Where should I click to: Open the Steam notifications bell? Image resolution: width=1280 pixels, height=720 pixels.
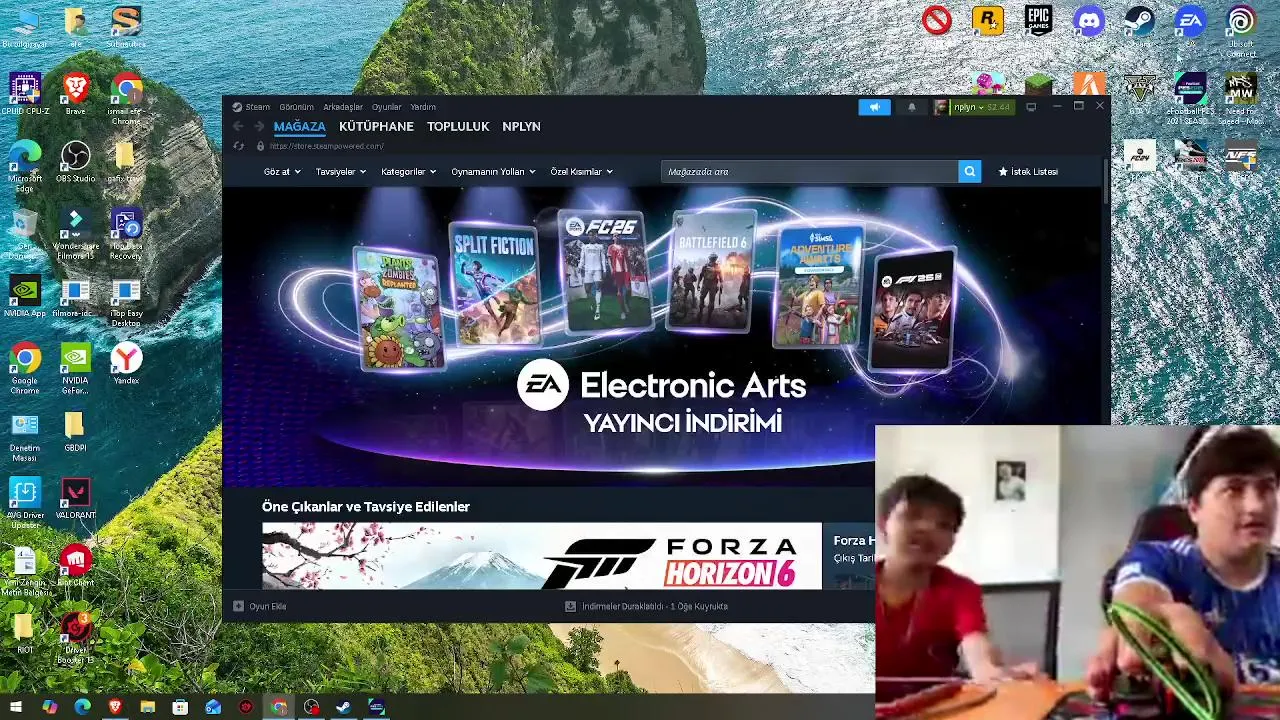(911, 107)
